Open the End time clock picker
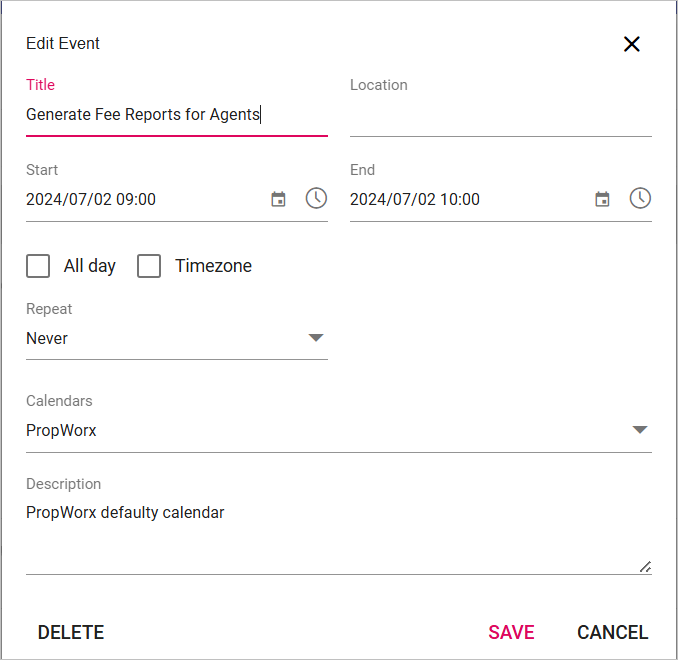The image size is (678, 660). (640, 199)
